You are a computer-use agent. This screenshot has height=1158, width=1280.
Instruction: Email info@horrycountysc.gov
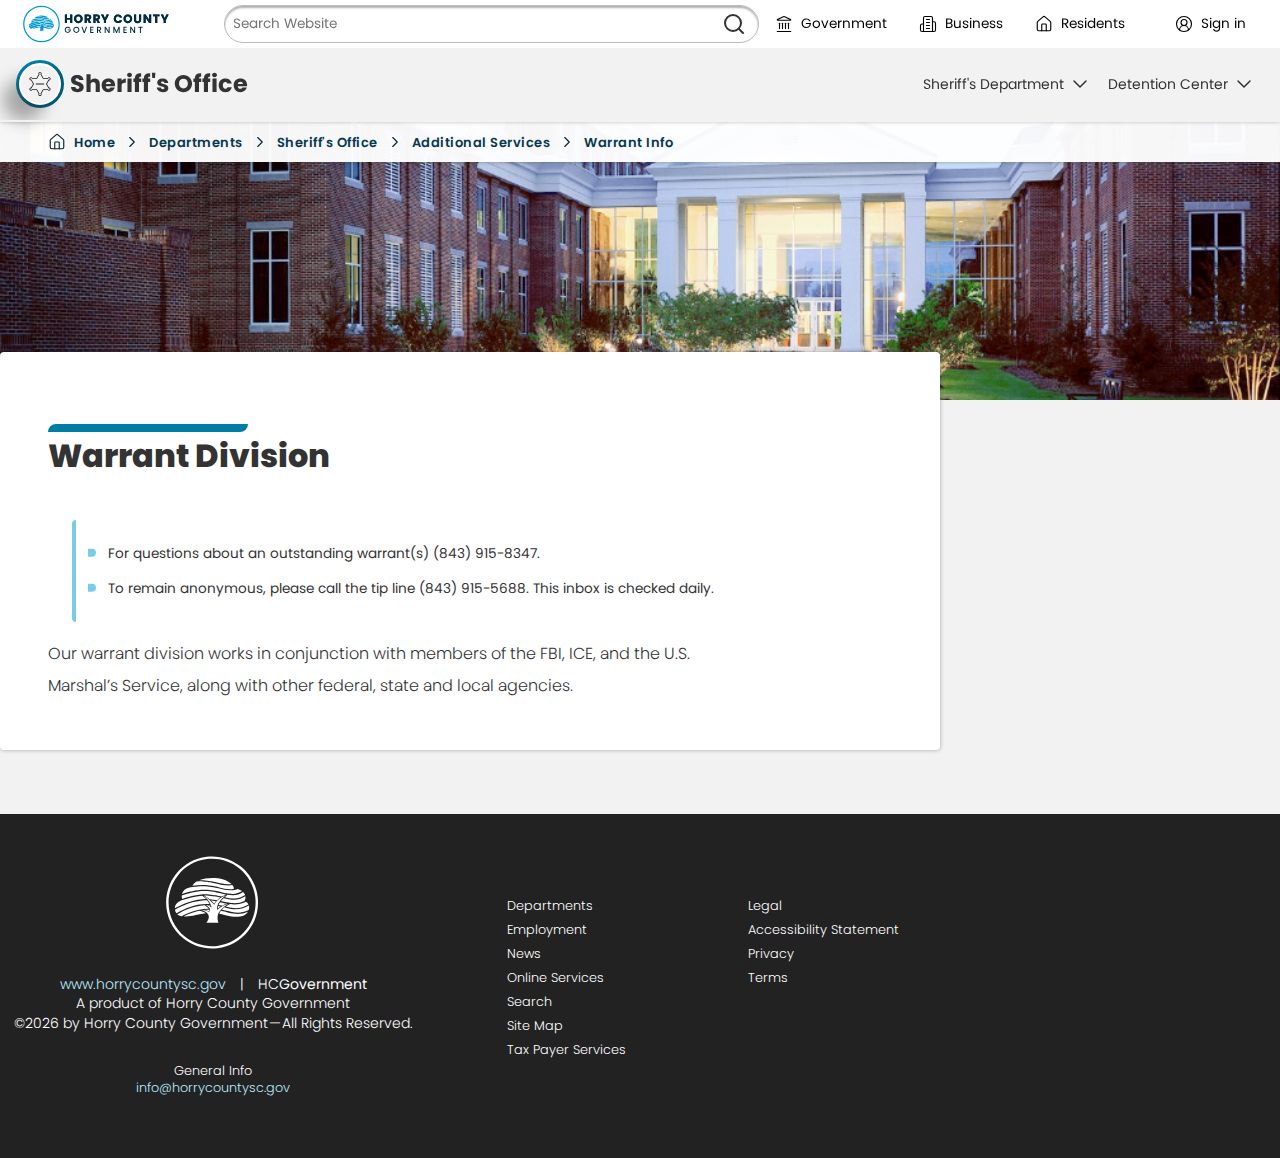click(x=213, y=1088)
